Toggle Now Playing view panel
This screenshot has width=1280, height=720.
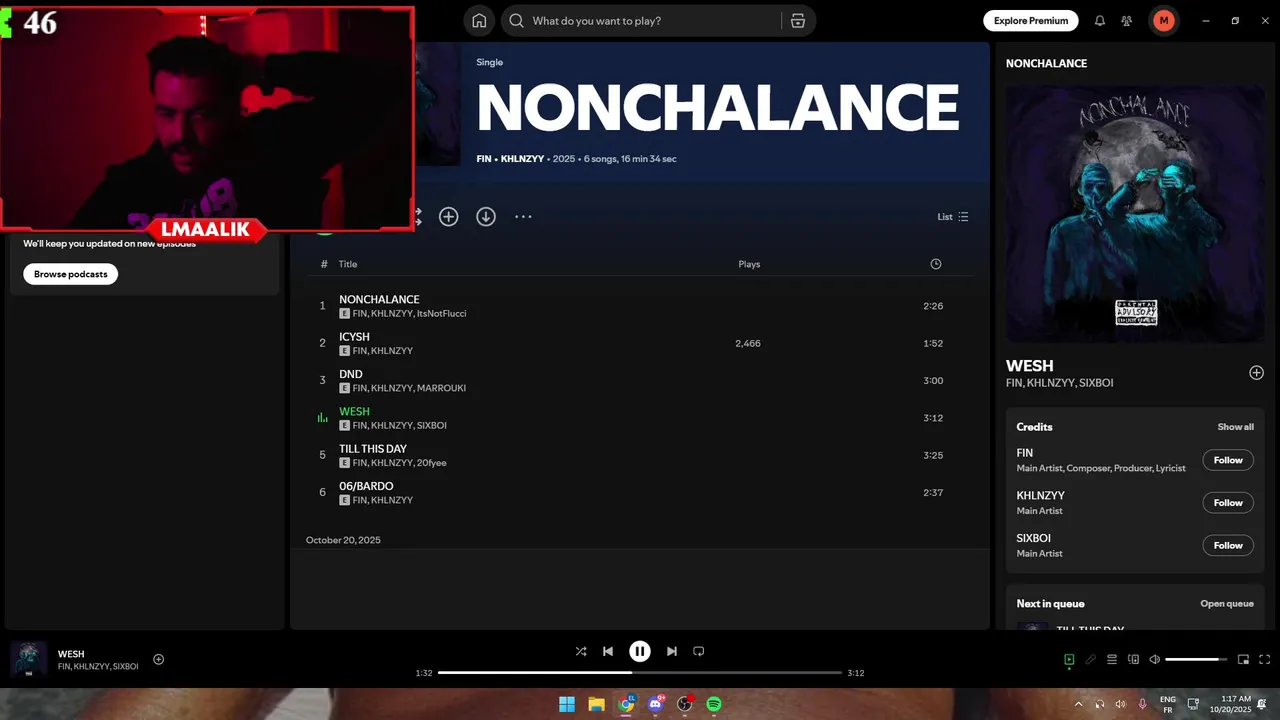click(x=1069, y=659)
